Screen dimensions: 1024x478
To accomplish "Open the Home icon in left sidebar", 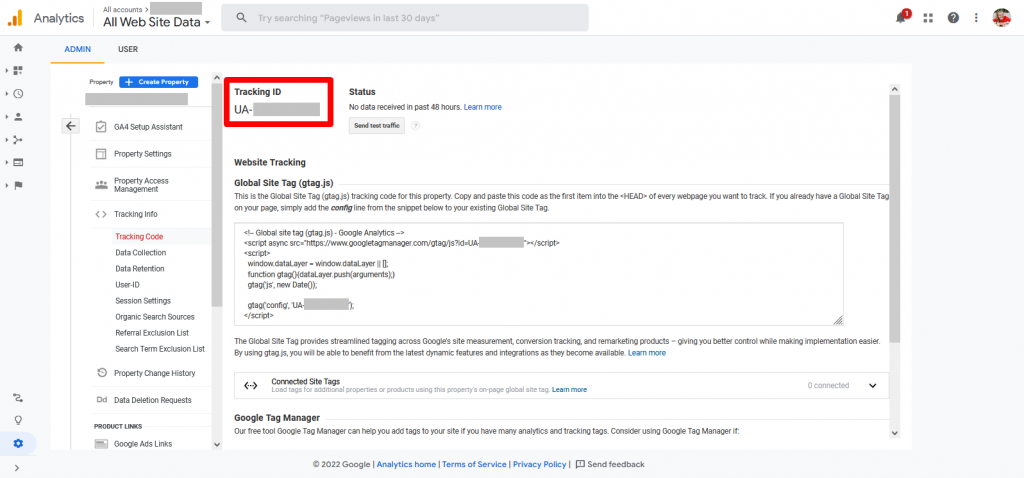I will [18, 48].
